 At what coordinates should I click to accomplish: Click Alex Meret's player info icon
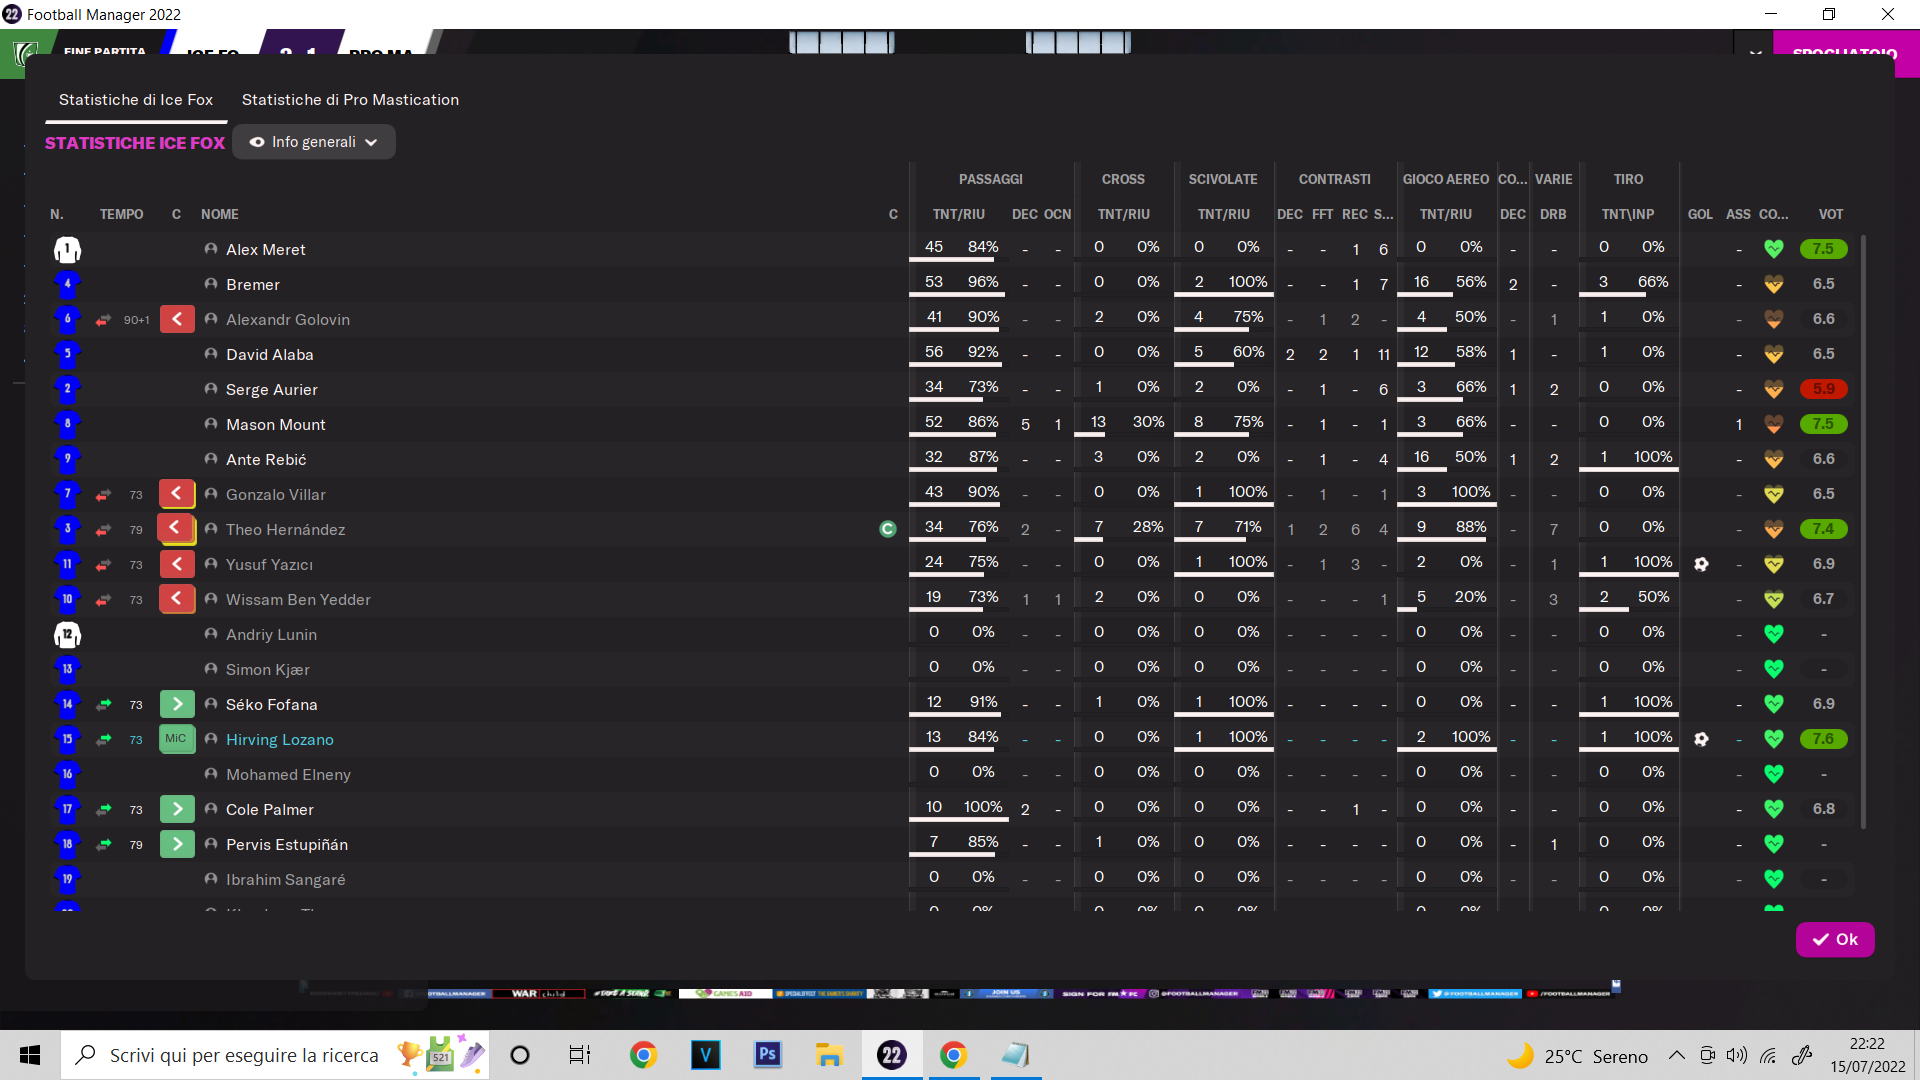pos(211,249)
